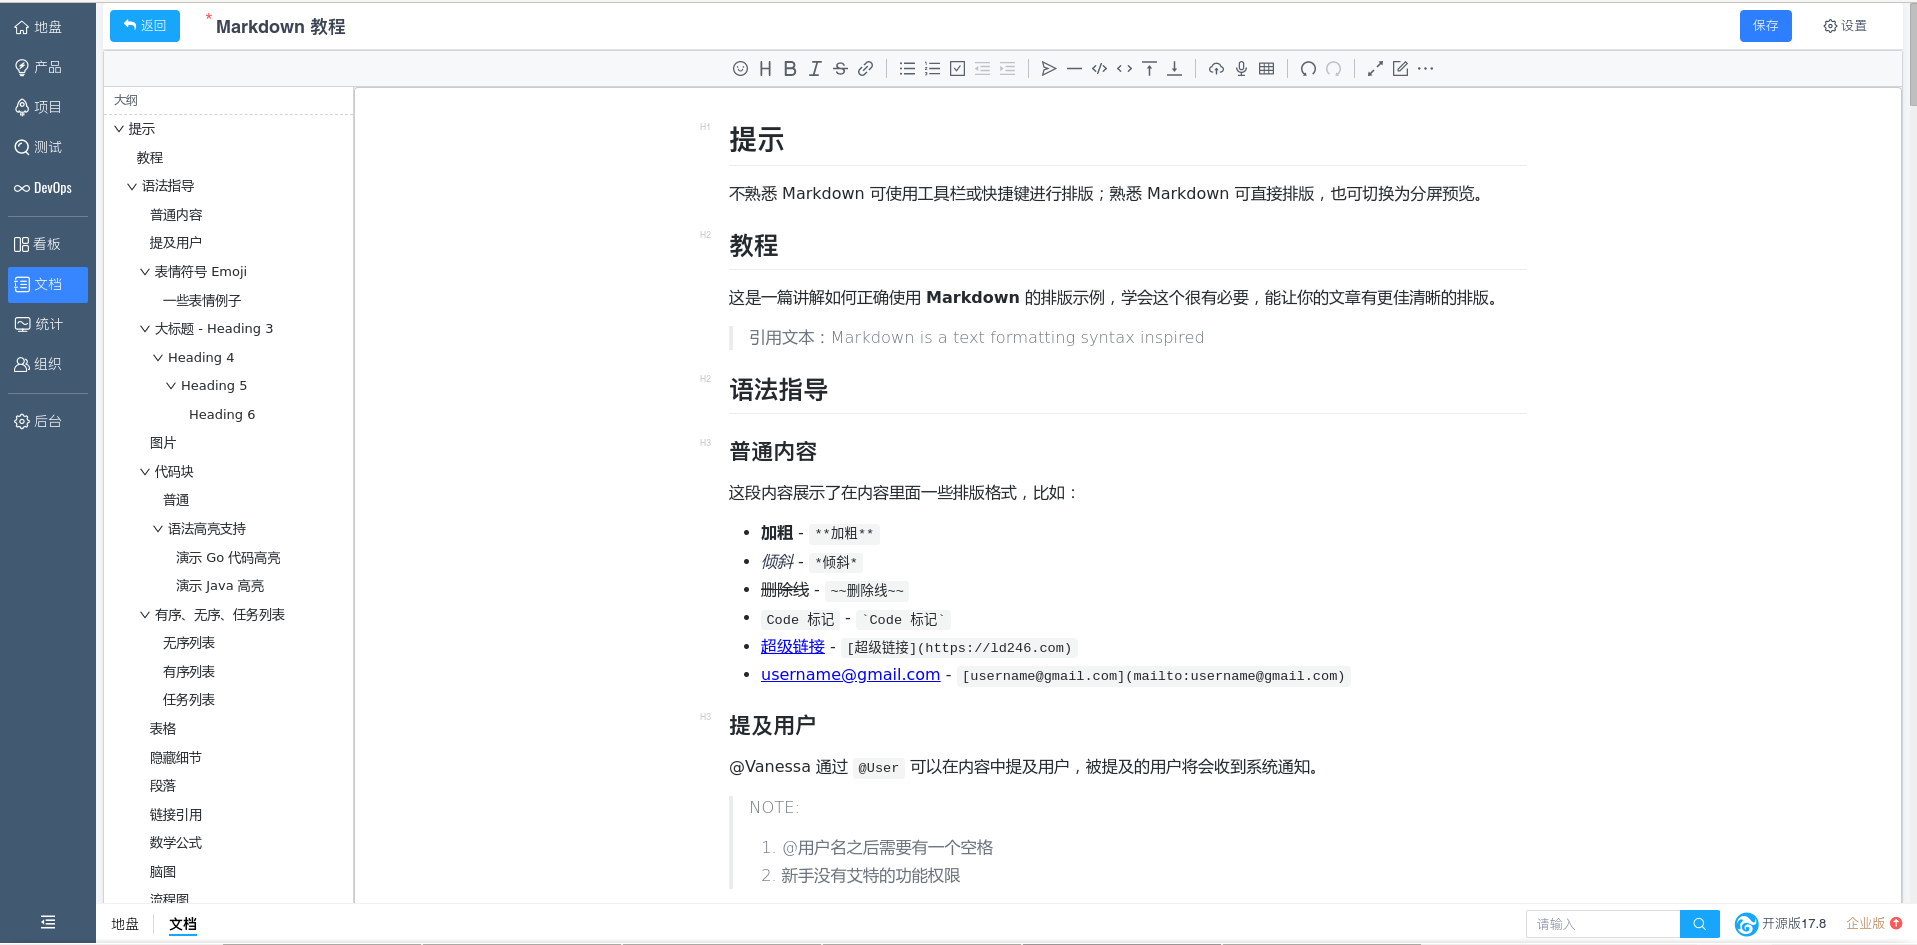1917x945 pixels.
Task: Insert a table from the toolbar
Action: click(1267, 69)
